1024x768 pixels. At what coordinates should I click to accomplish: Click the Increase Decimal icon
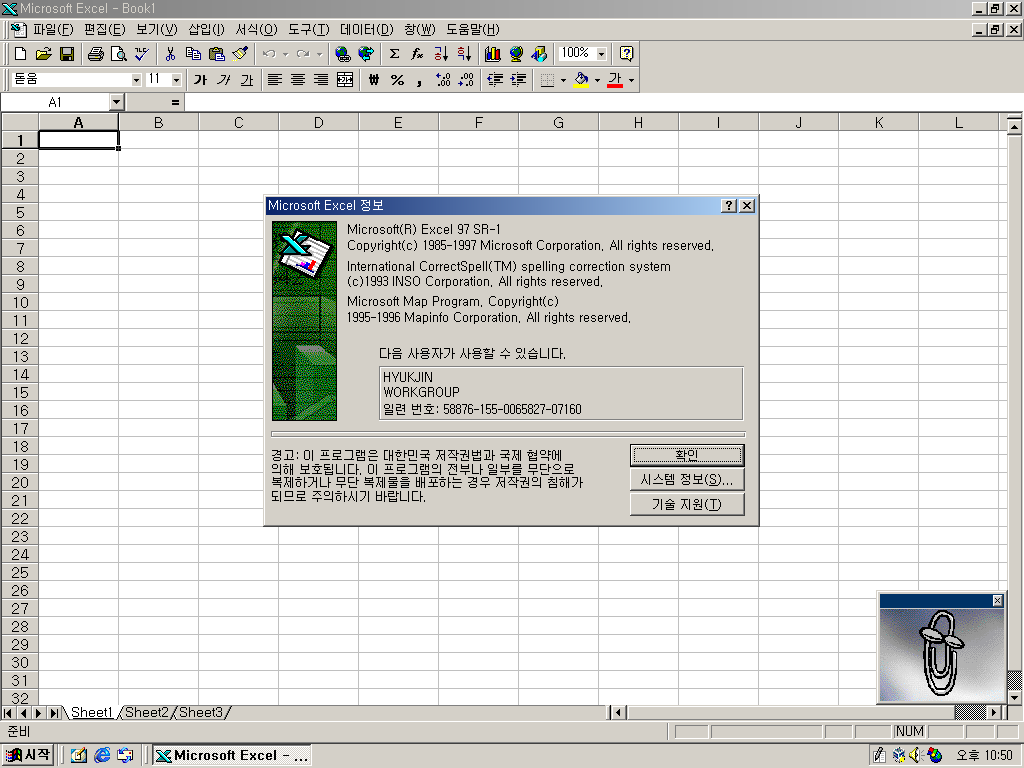tap(443, 80)
